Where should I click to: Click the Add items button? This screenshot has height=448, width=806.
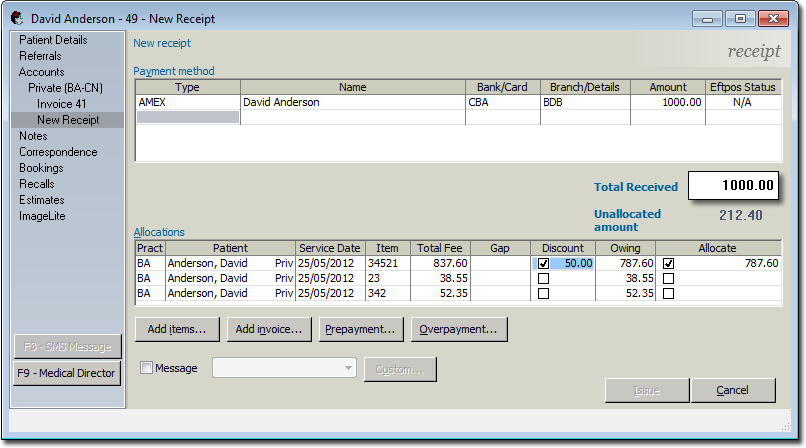click(x=177, y=329)
